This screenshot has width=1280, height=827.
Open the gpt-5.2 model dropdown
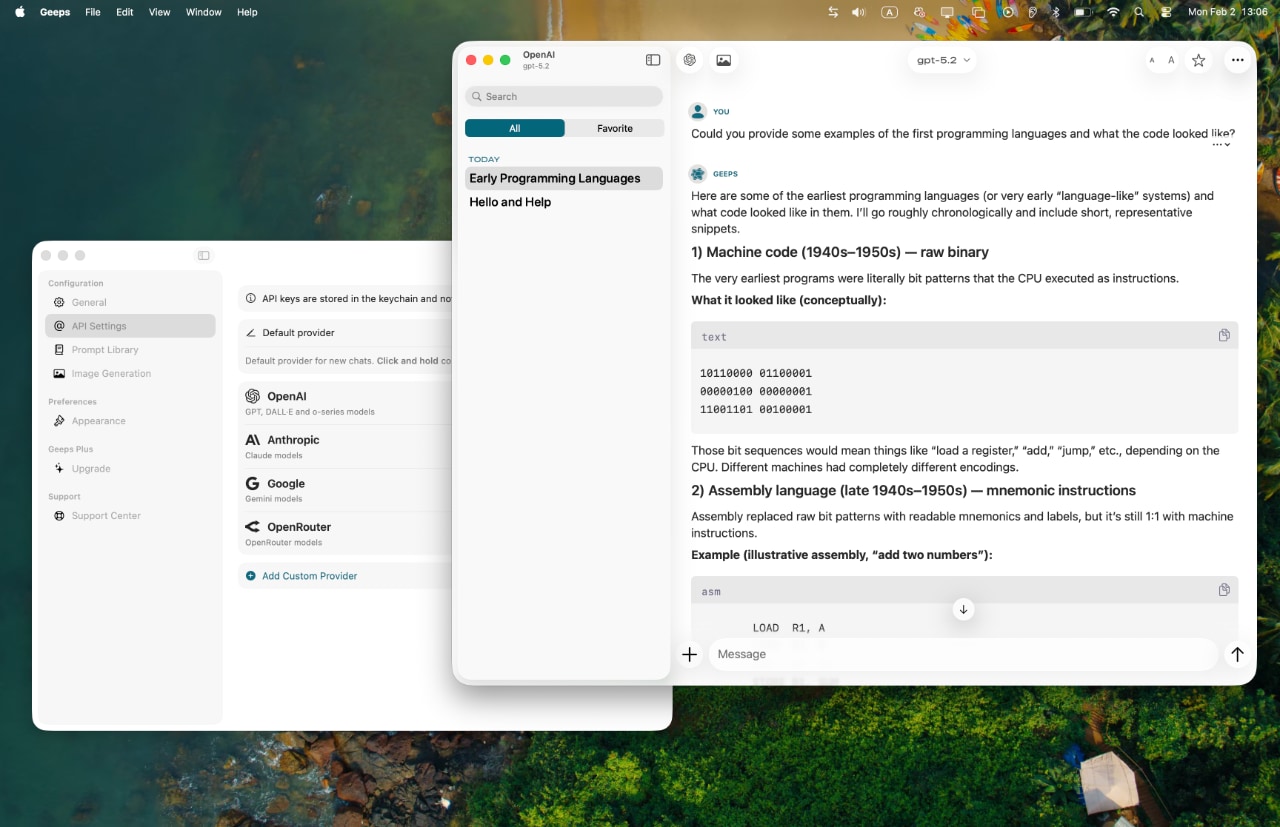943,60
